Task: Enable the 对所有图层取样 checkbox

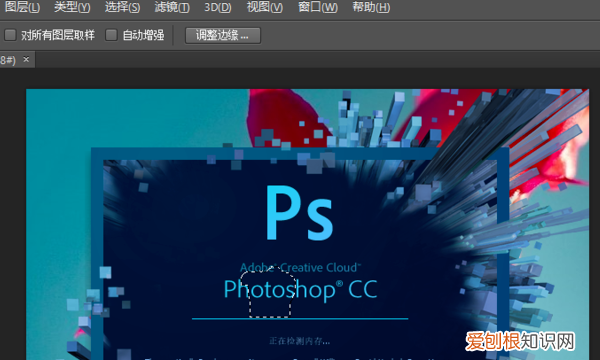Action: [x=10, y=35]
